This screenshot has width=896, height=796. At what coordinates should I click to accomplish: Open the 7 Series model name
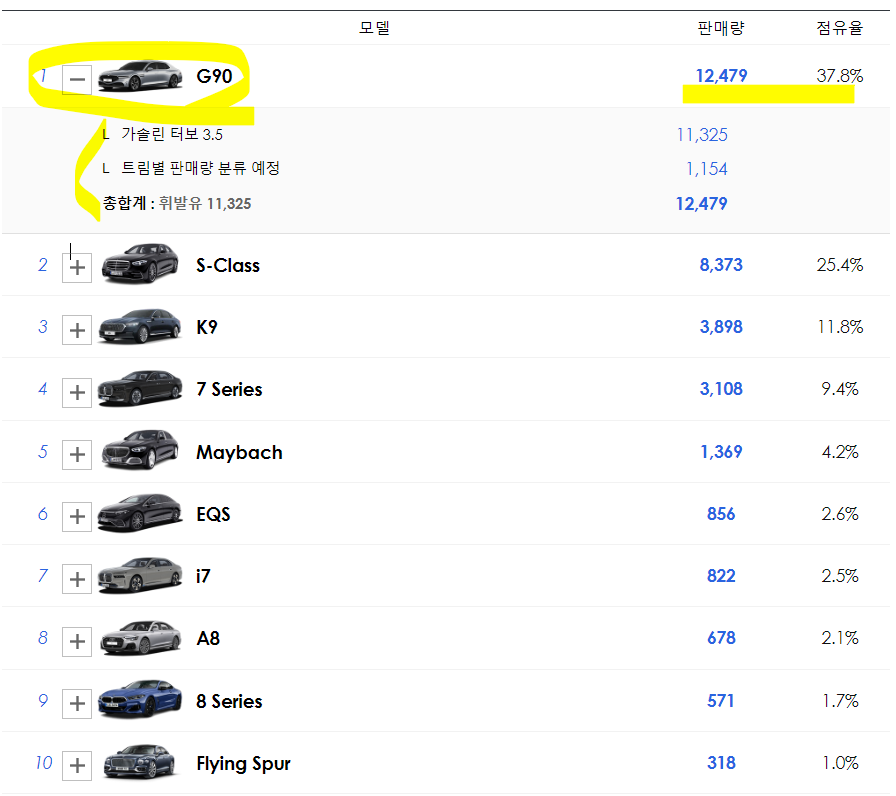pos(229,390)
